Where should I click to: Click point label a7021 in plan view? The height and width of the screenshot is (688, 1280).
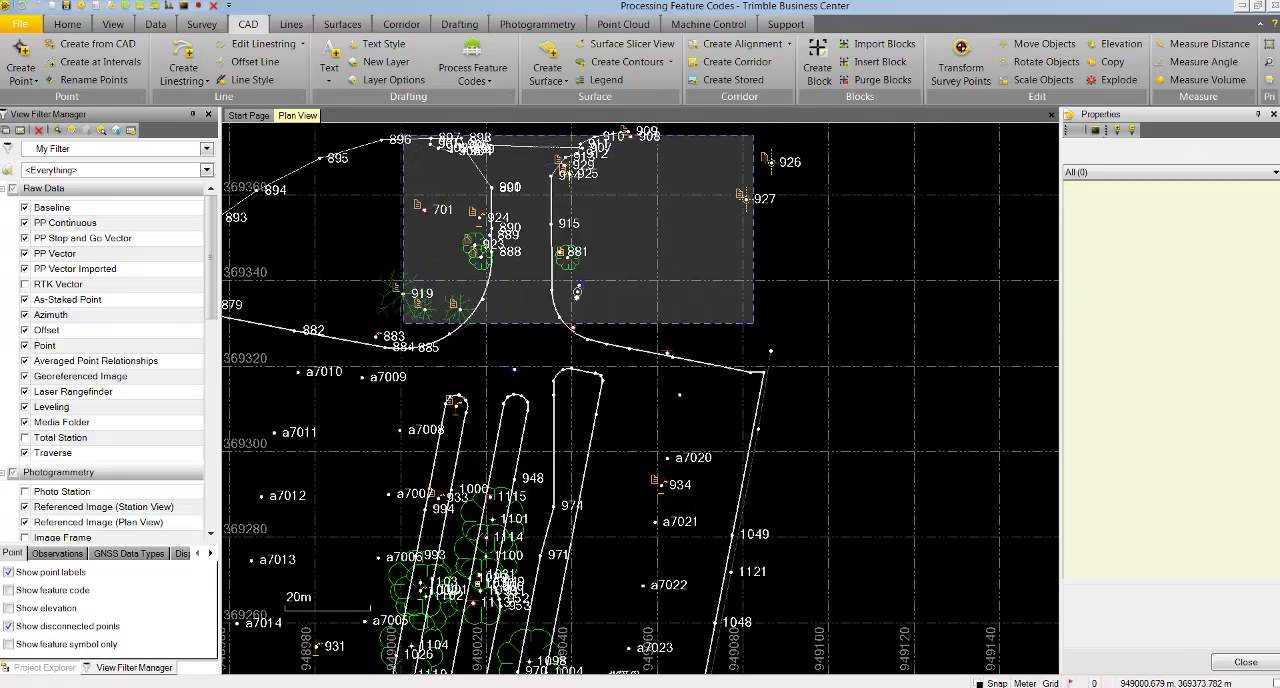pyautogui.click(x=679, y=522)
